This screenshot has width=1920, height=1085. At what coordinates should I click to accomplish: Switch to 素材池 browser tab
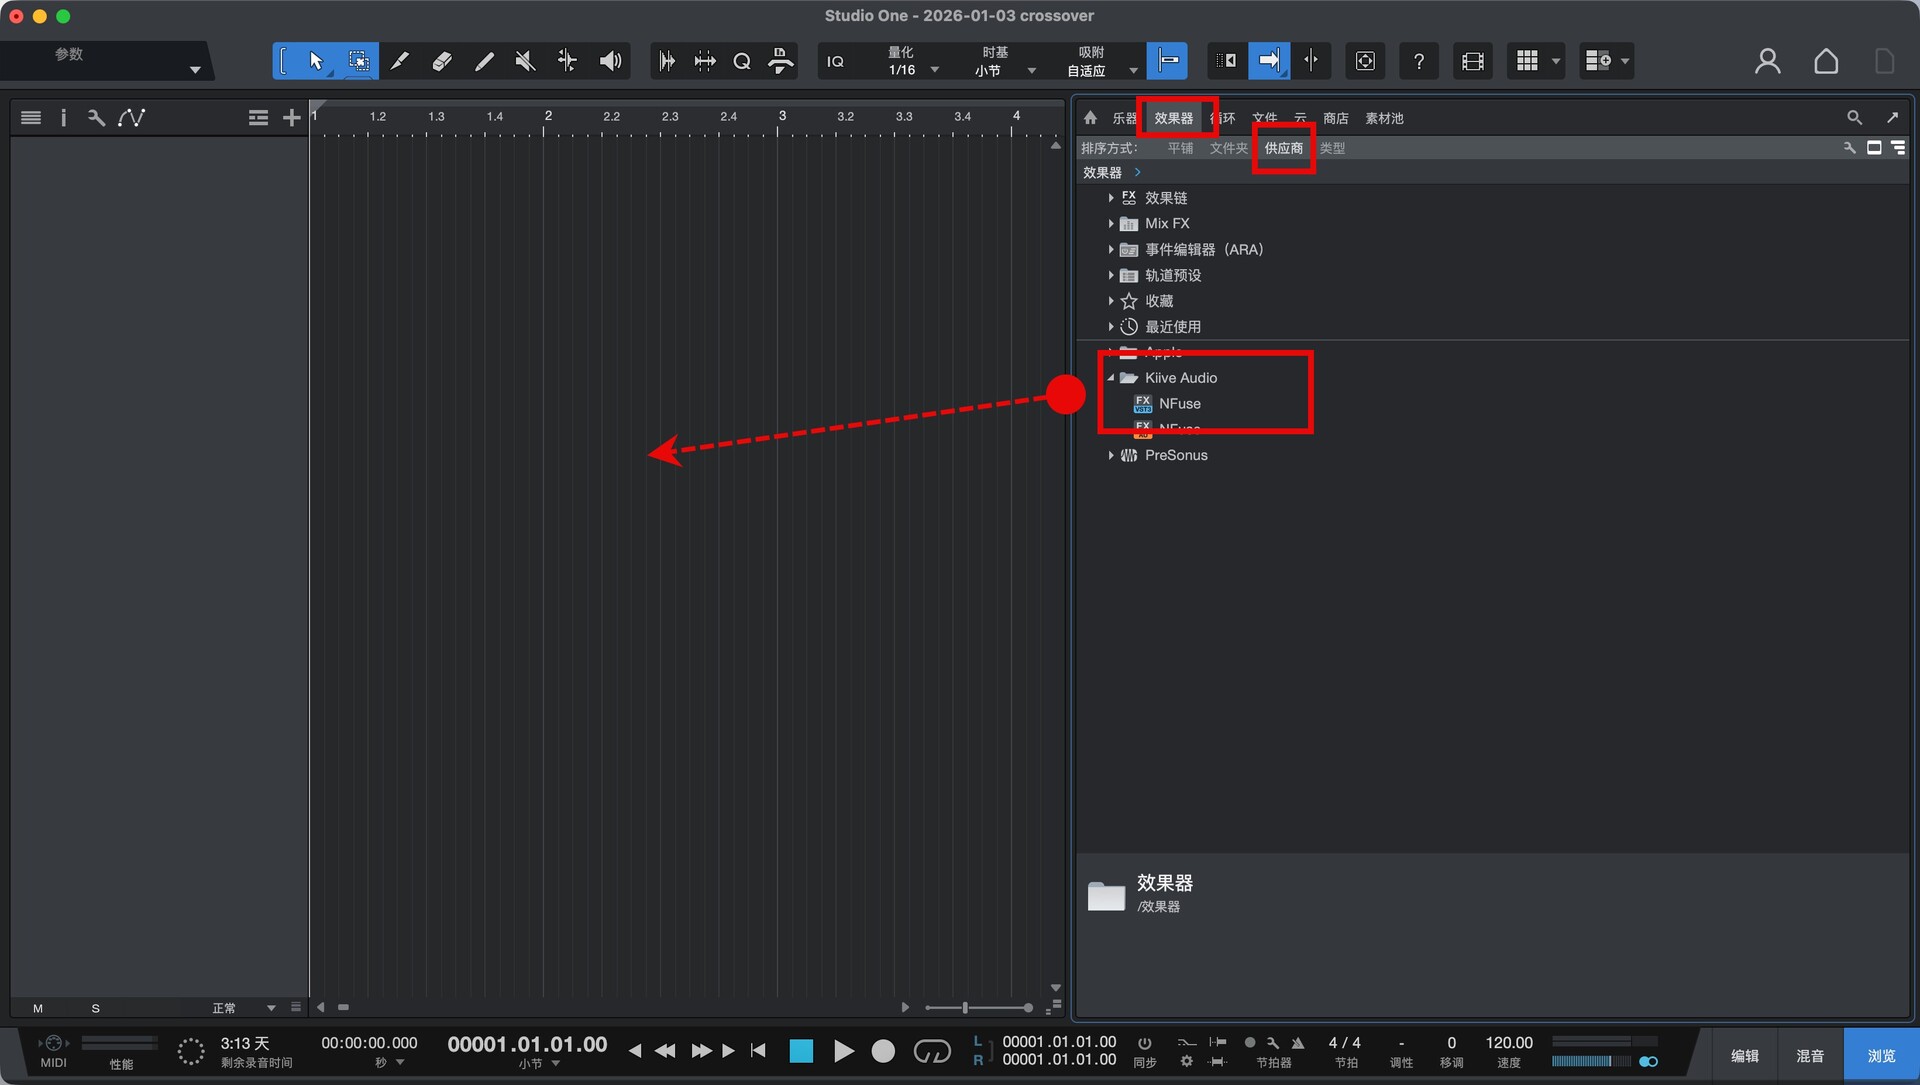click(x=1384, y=118)
